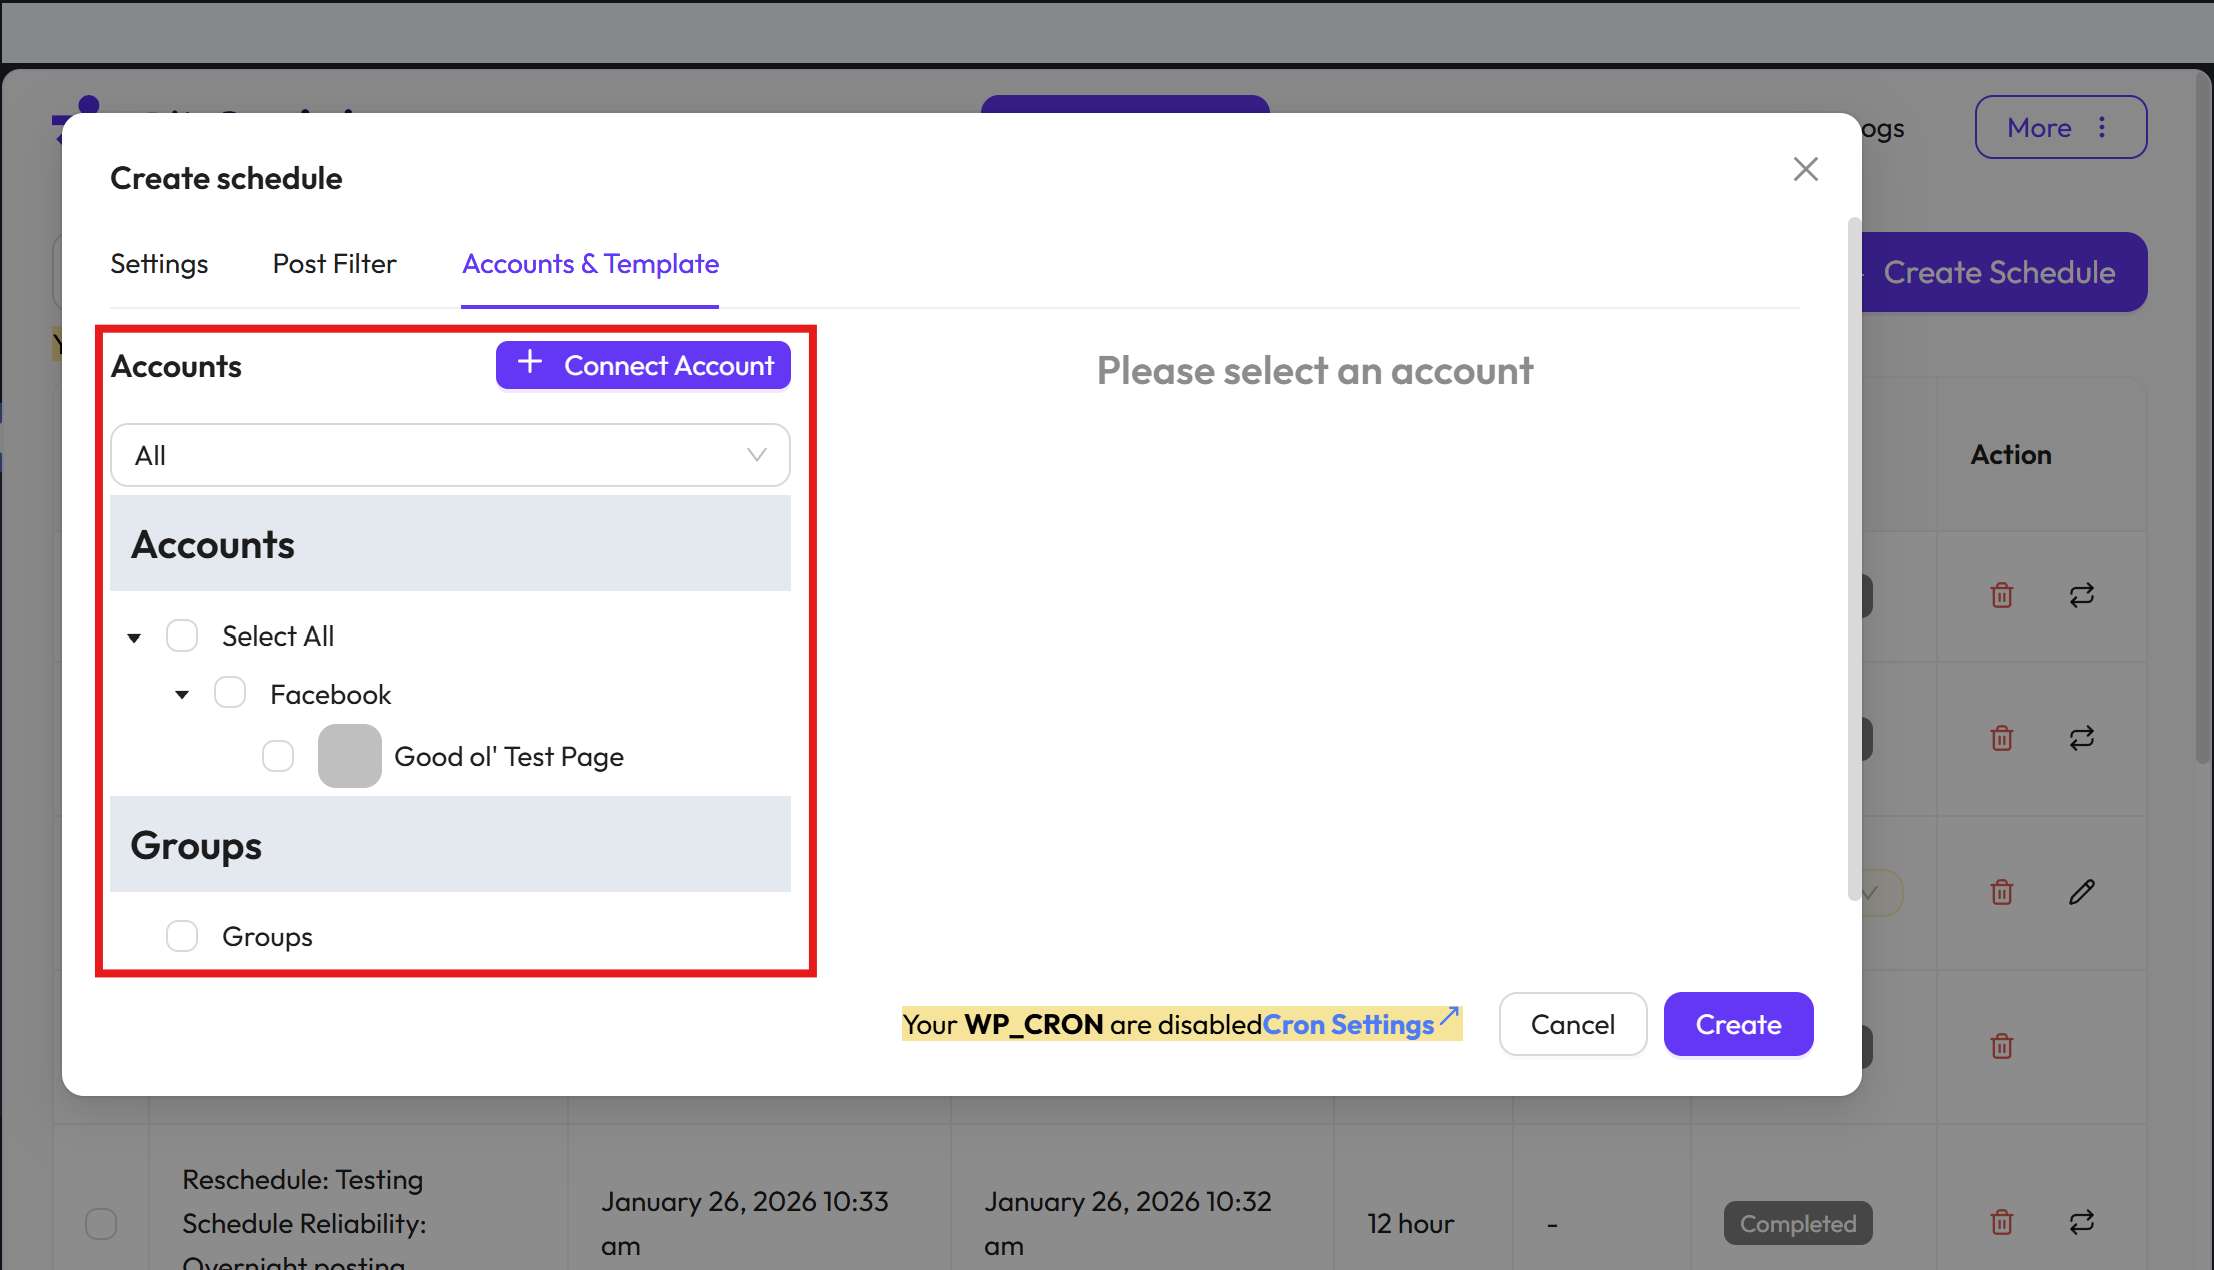Click the dialog's vertical scrollbar
Image resolution: width=2214 pixels, height=1270 pixels.
click(1854, 560)
